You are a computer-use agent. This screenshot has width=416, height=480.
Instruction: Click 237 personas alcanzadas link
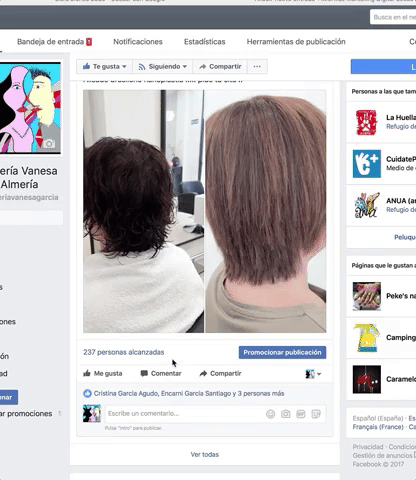[x=124, y=352]
